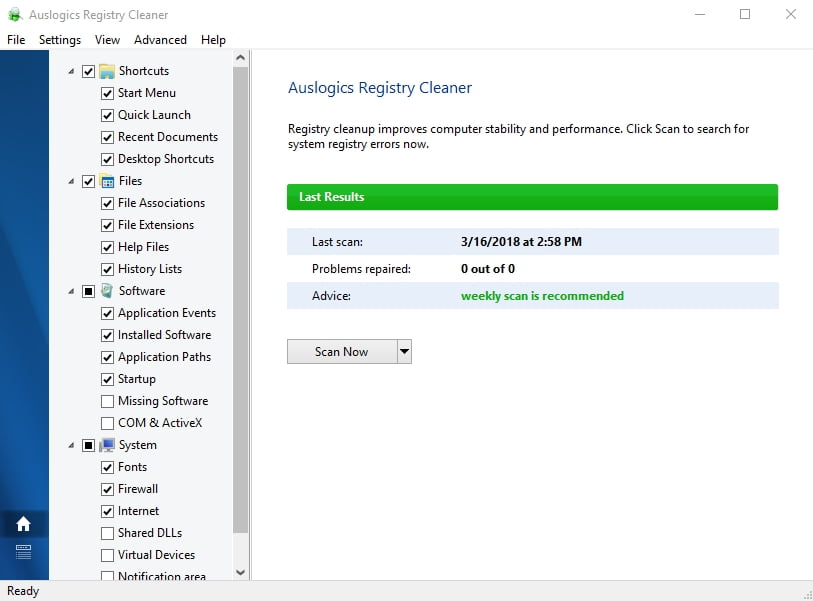Viewport: 813px width, 601px height.
Task: Click the Scan Now button
Action: [342, 352]
